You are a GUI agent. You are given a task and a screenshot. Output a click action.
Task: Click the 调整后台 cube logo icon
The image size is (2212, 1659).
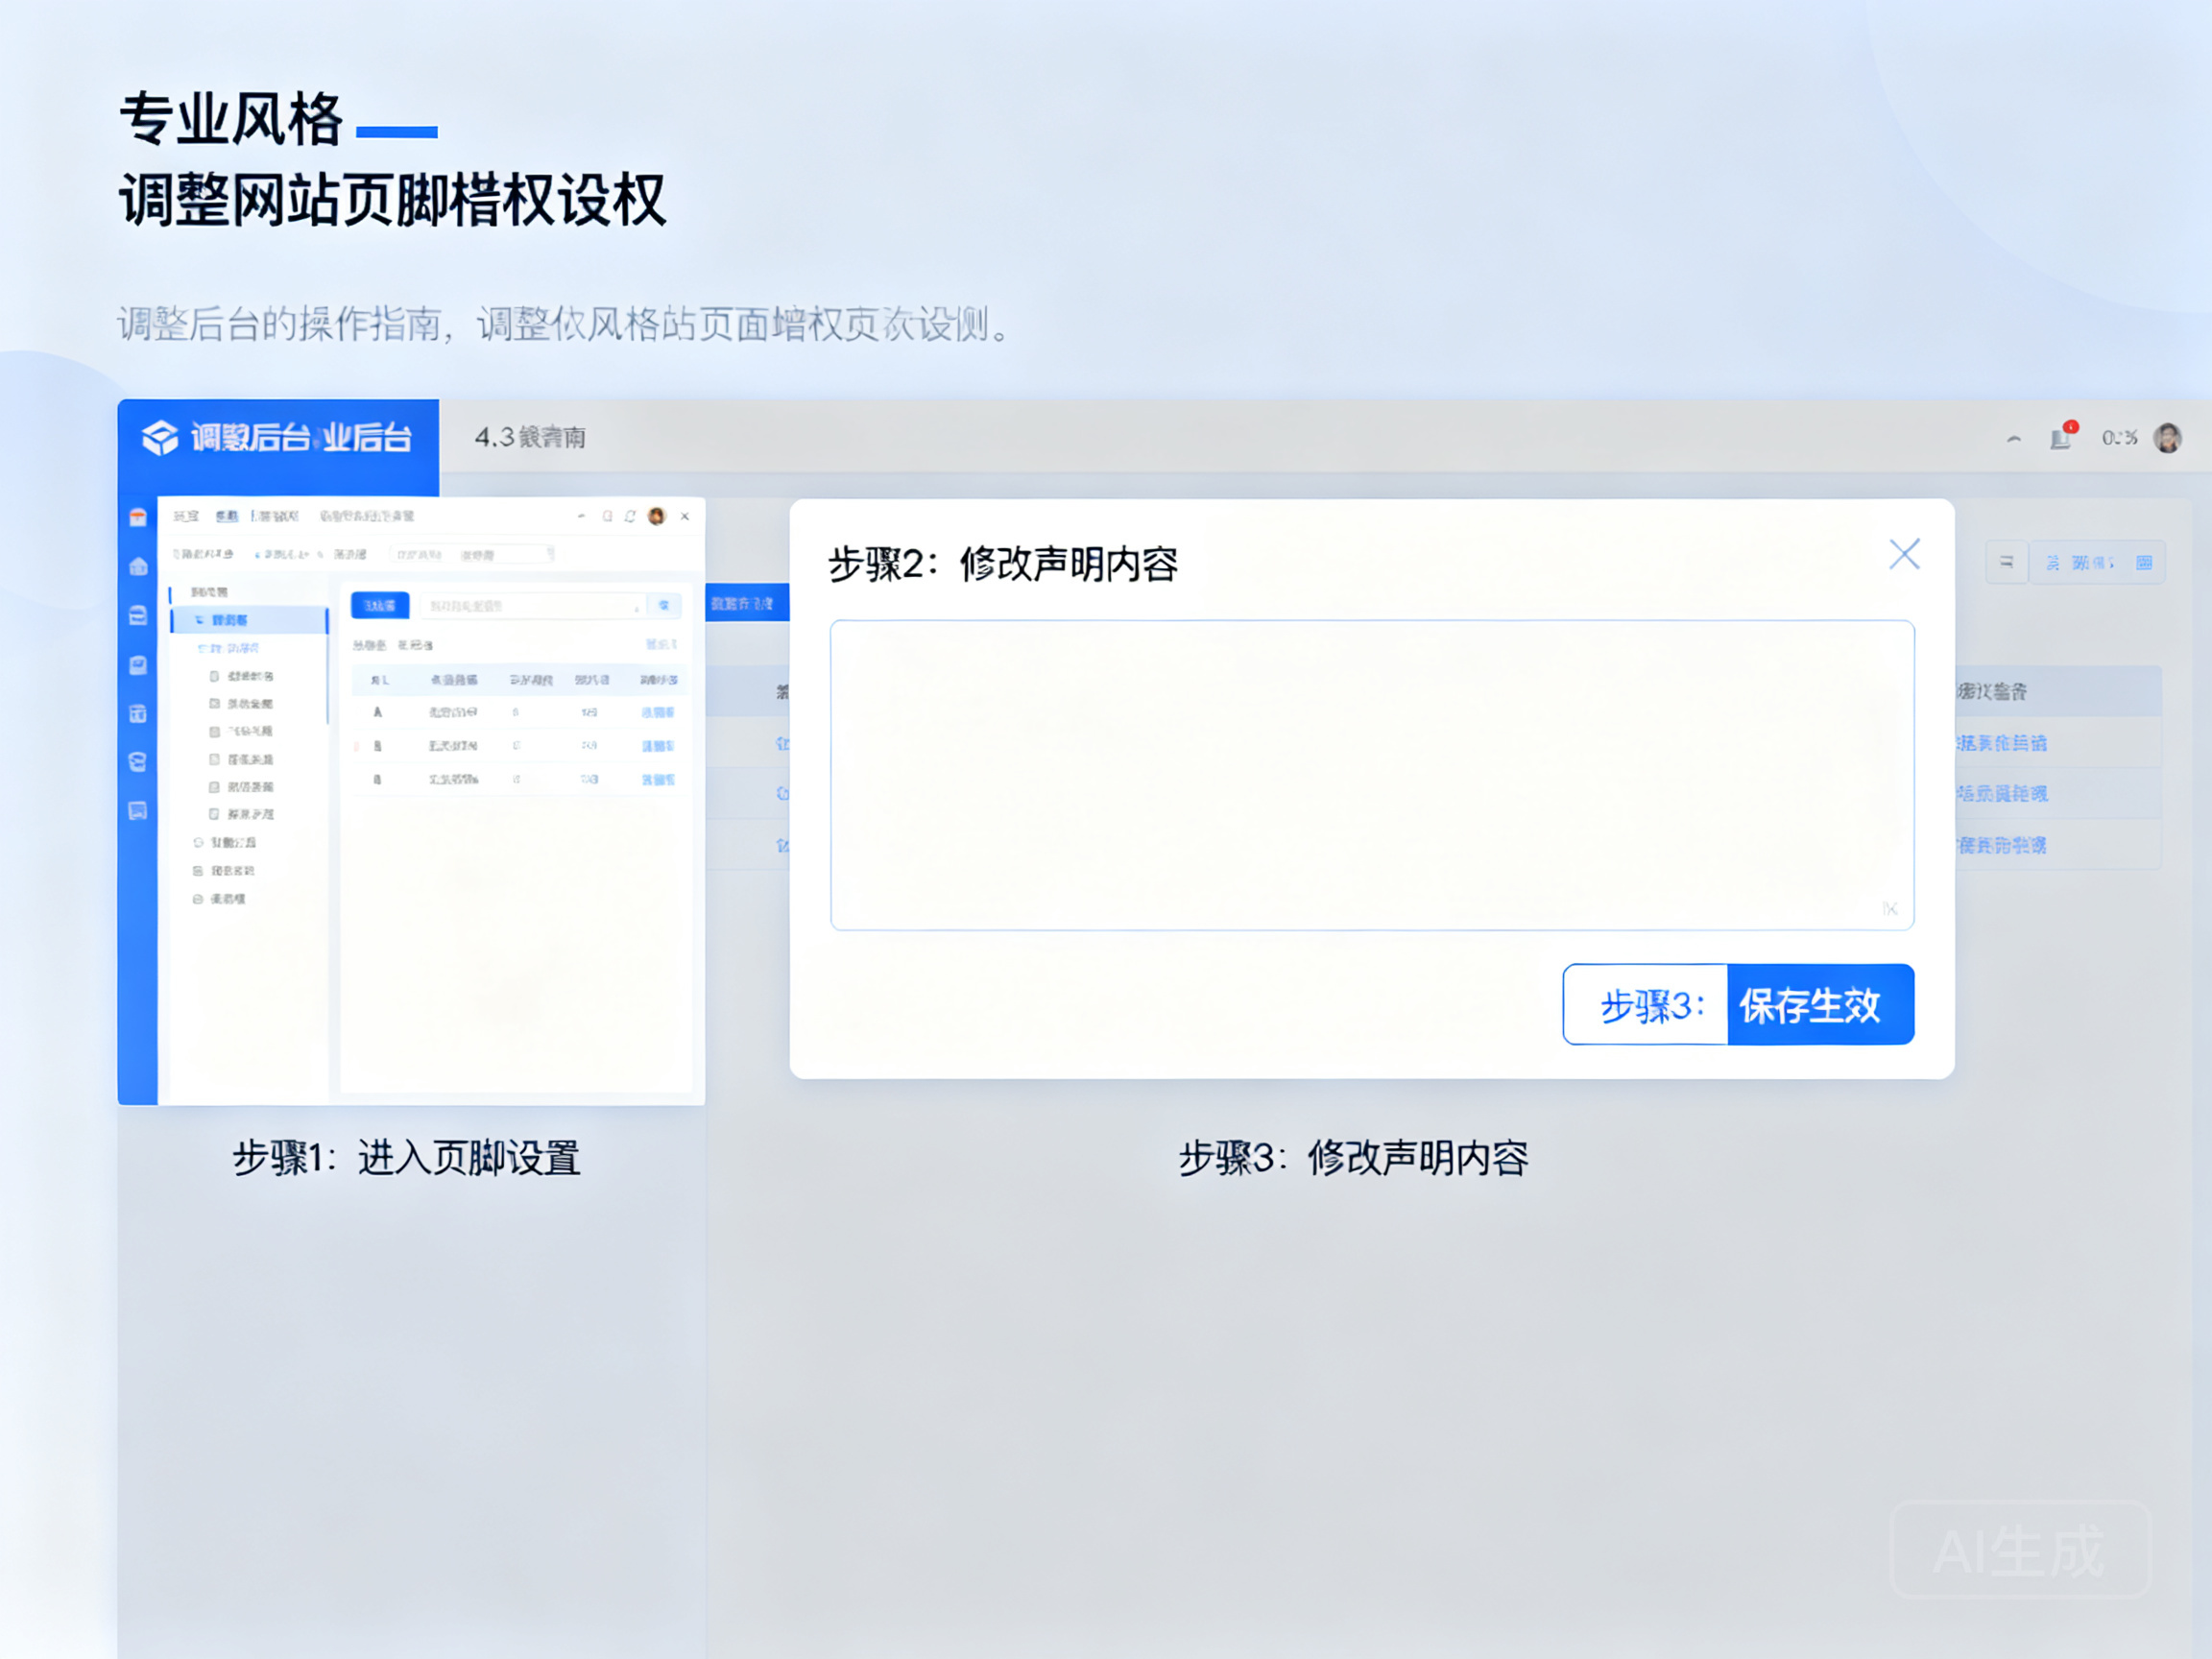pyautogui.click(x=160, y=437)
